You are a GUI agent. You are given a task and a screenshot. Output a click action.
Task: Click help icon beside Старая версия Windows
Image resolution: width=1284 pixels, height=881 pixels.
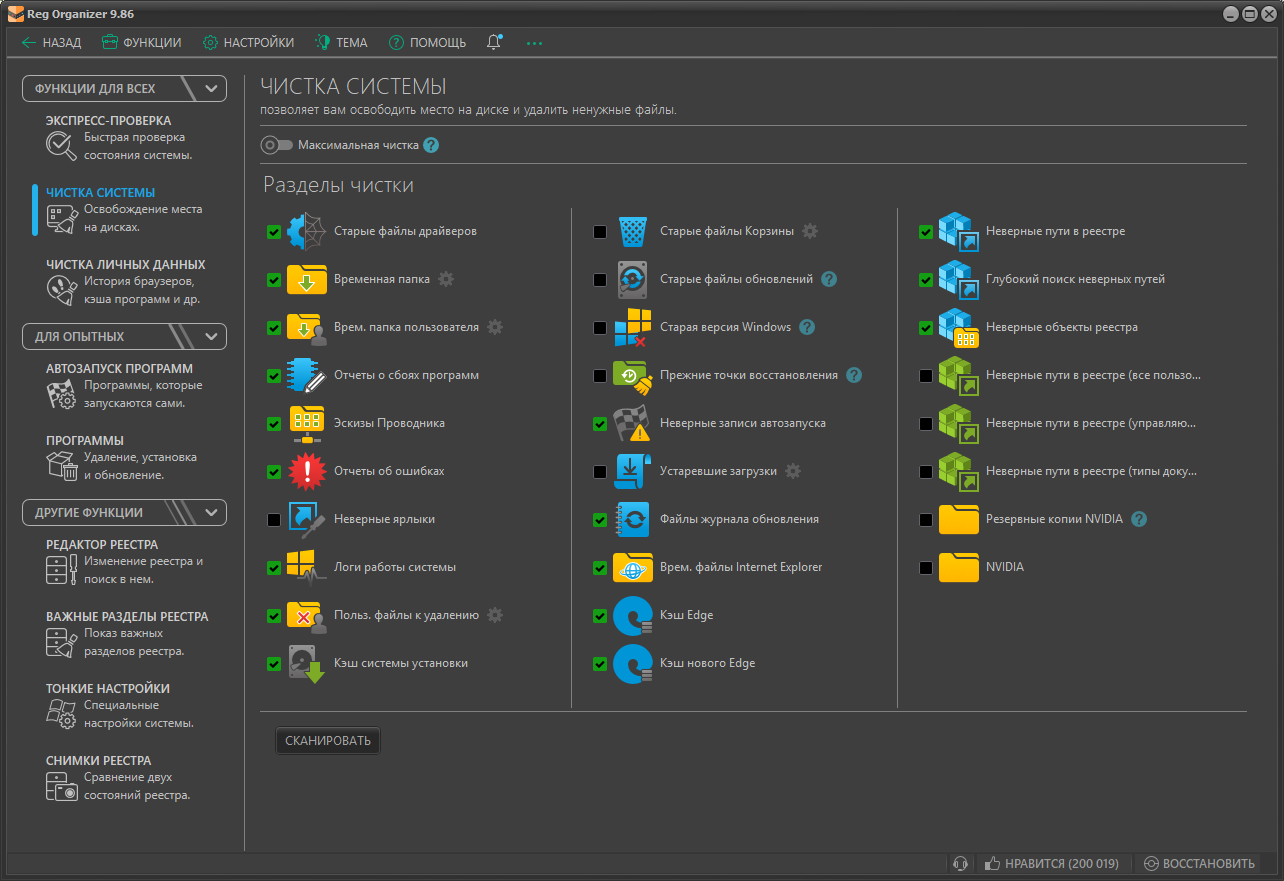(807, 327)
